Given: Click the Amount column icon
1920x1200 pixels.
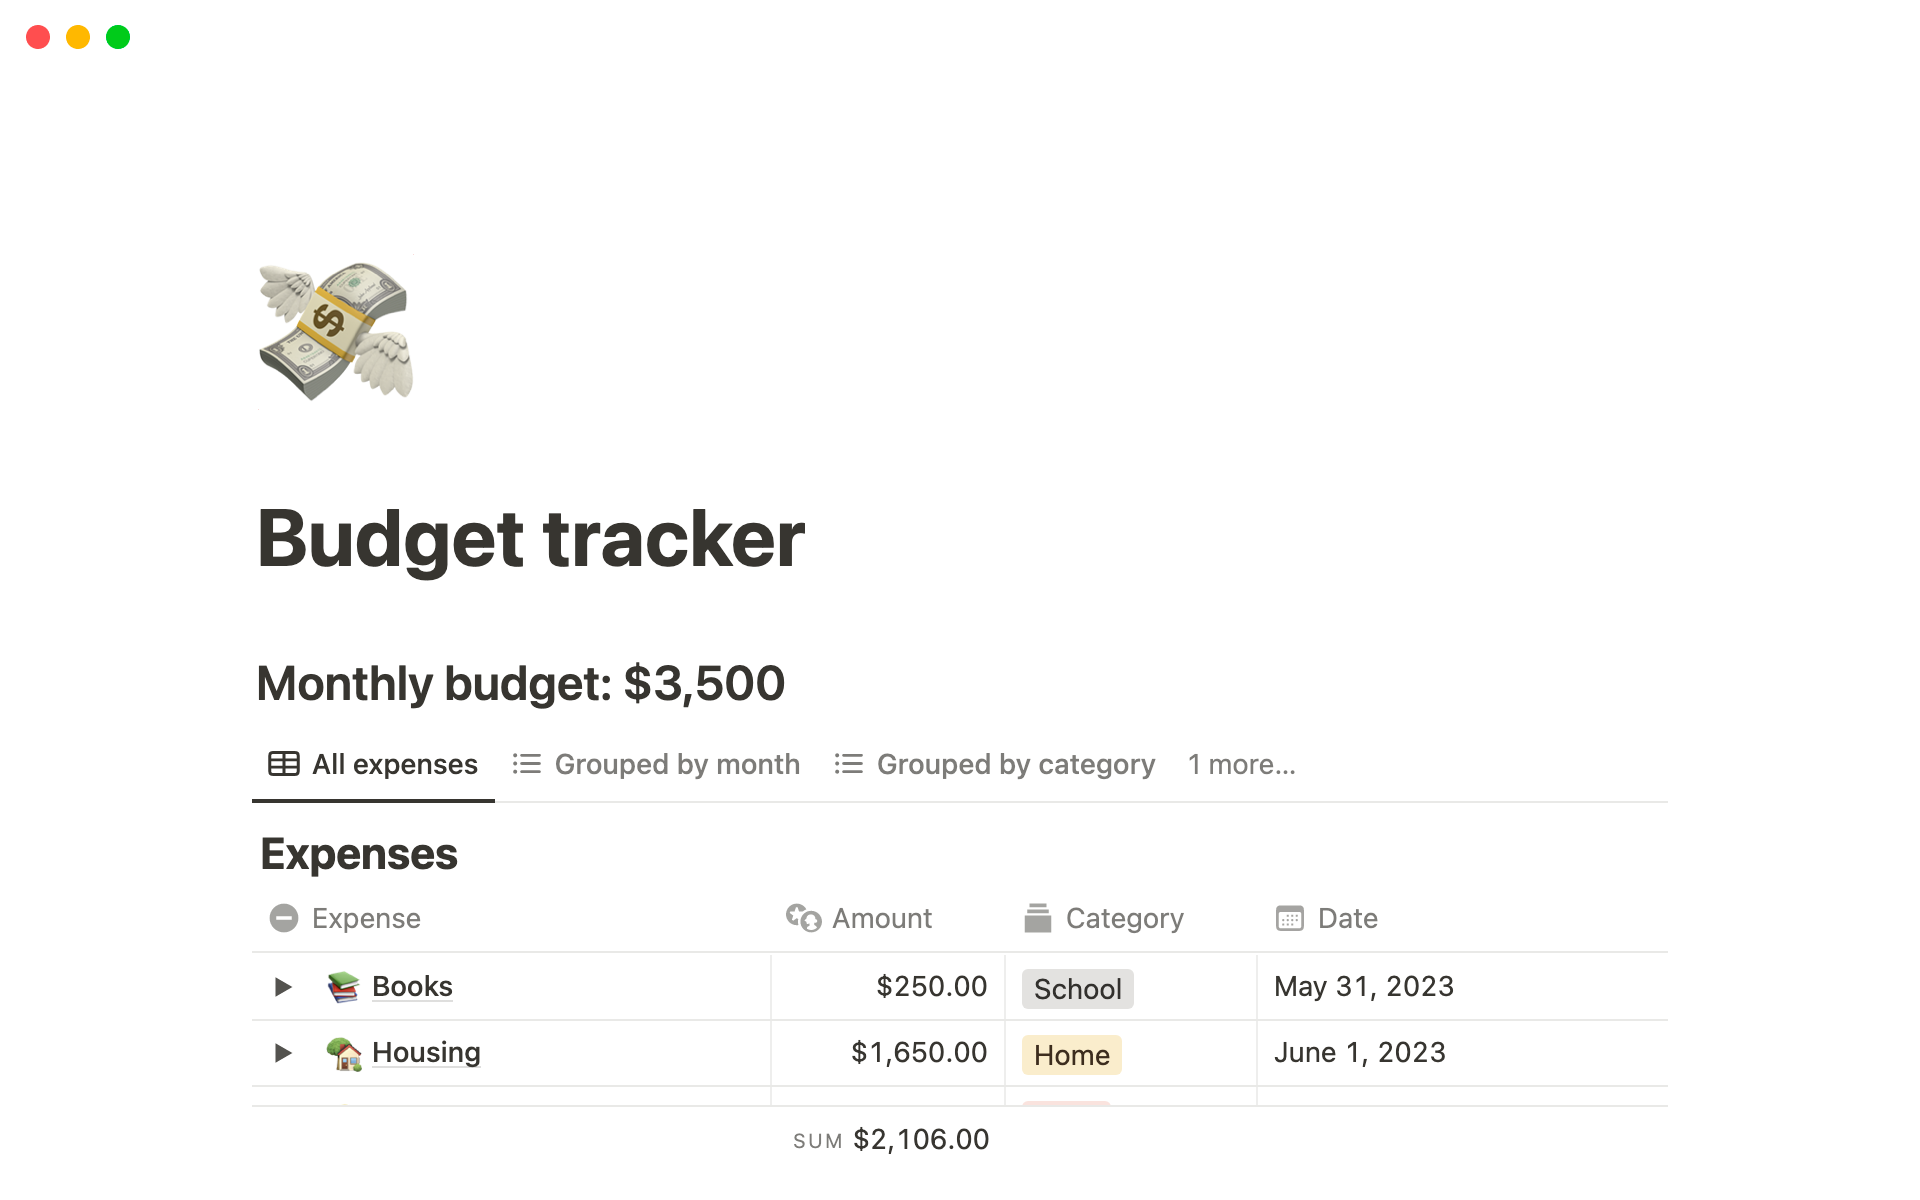Looking at the screenshot, I should click(x=804, y=915).
